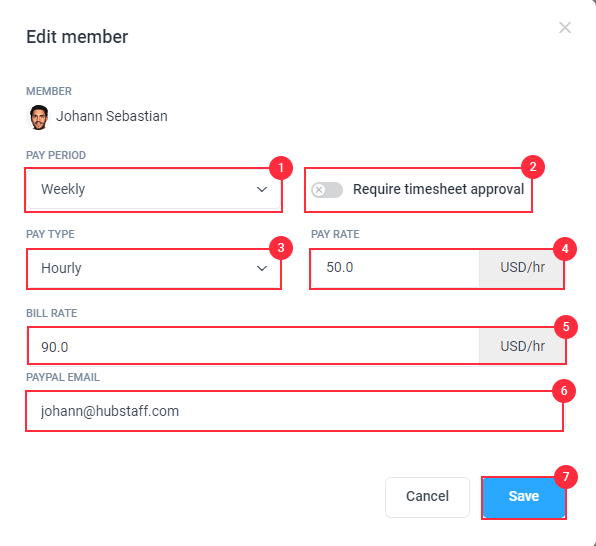
Task: Click the red badge numbered 1
Action: tap(281, 168)
